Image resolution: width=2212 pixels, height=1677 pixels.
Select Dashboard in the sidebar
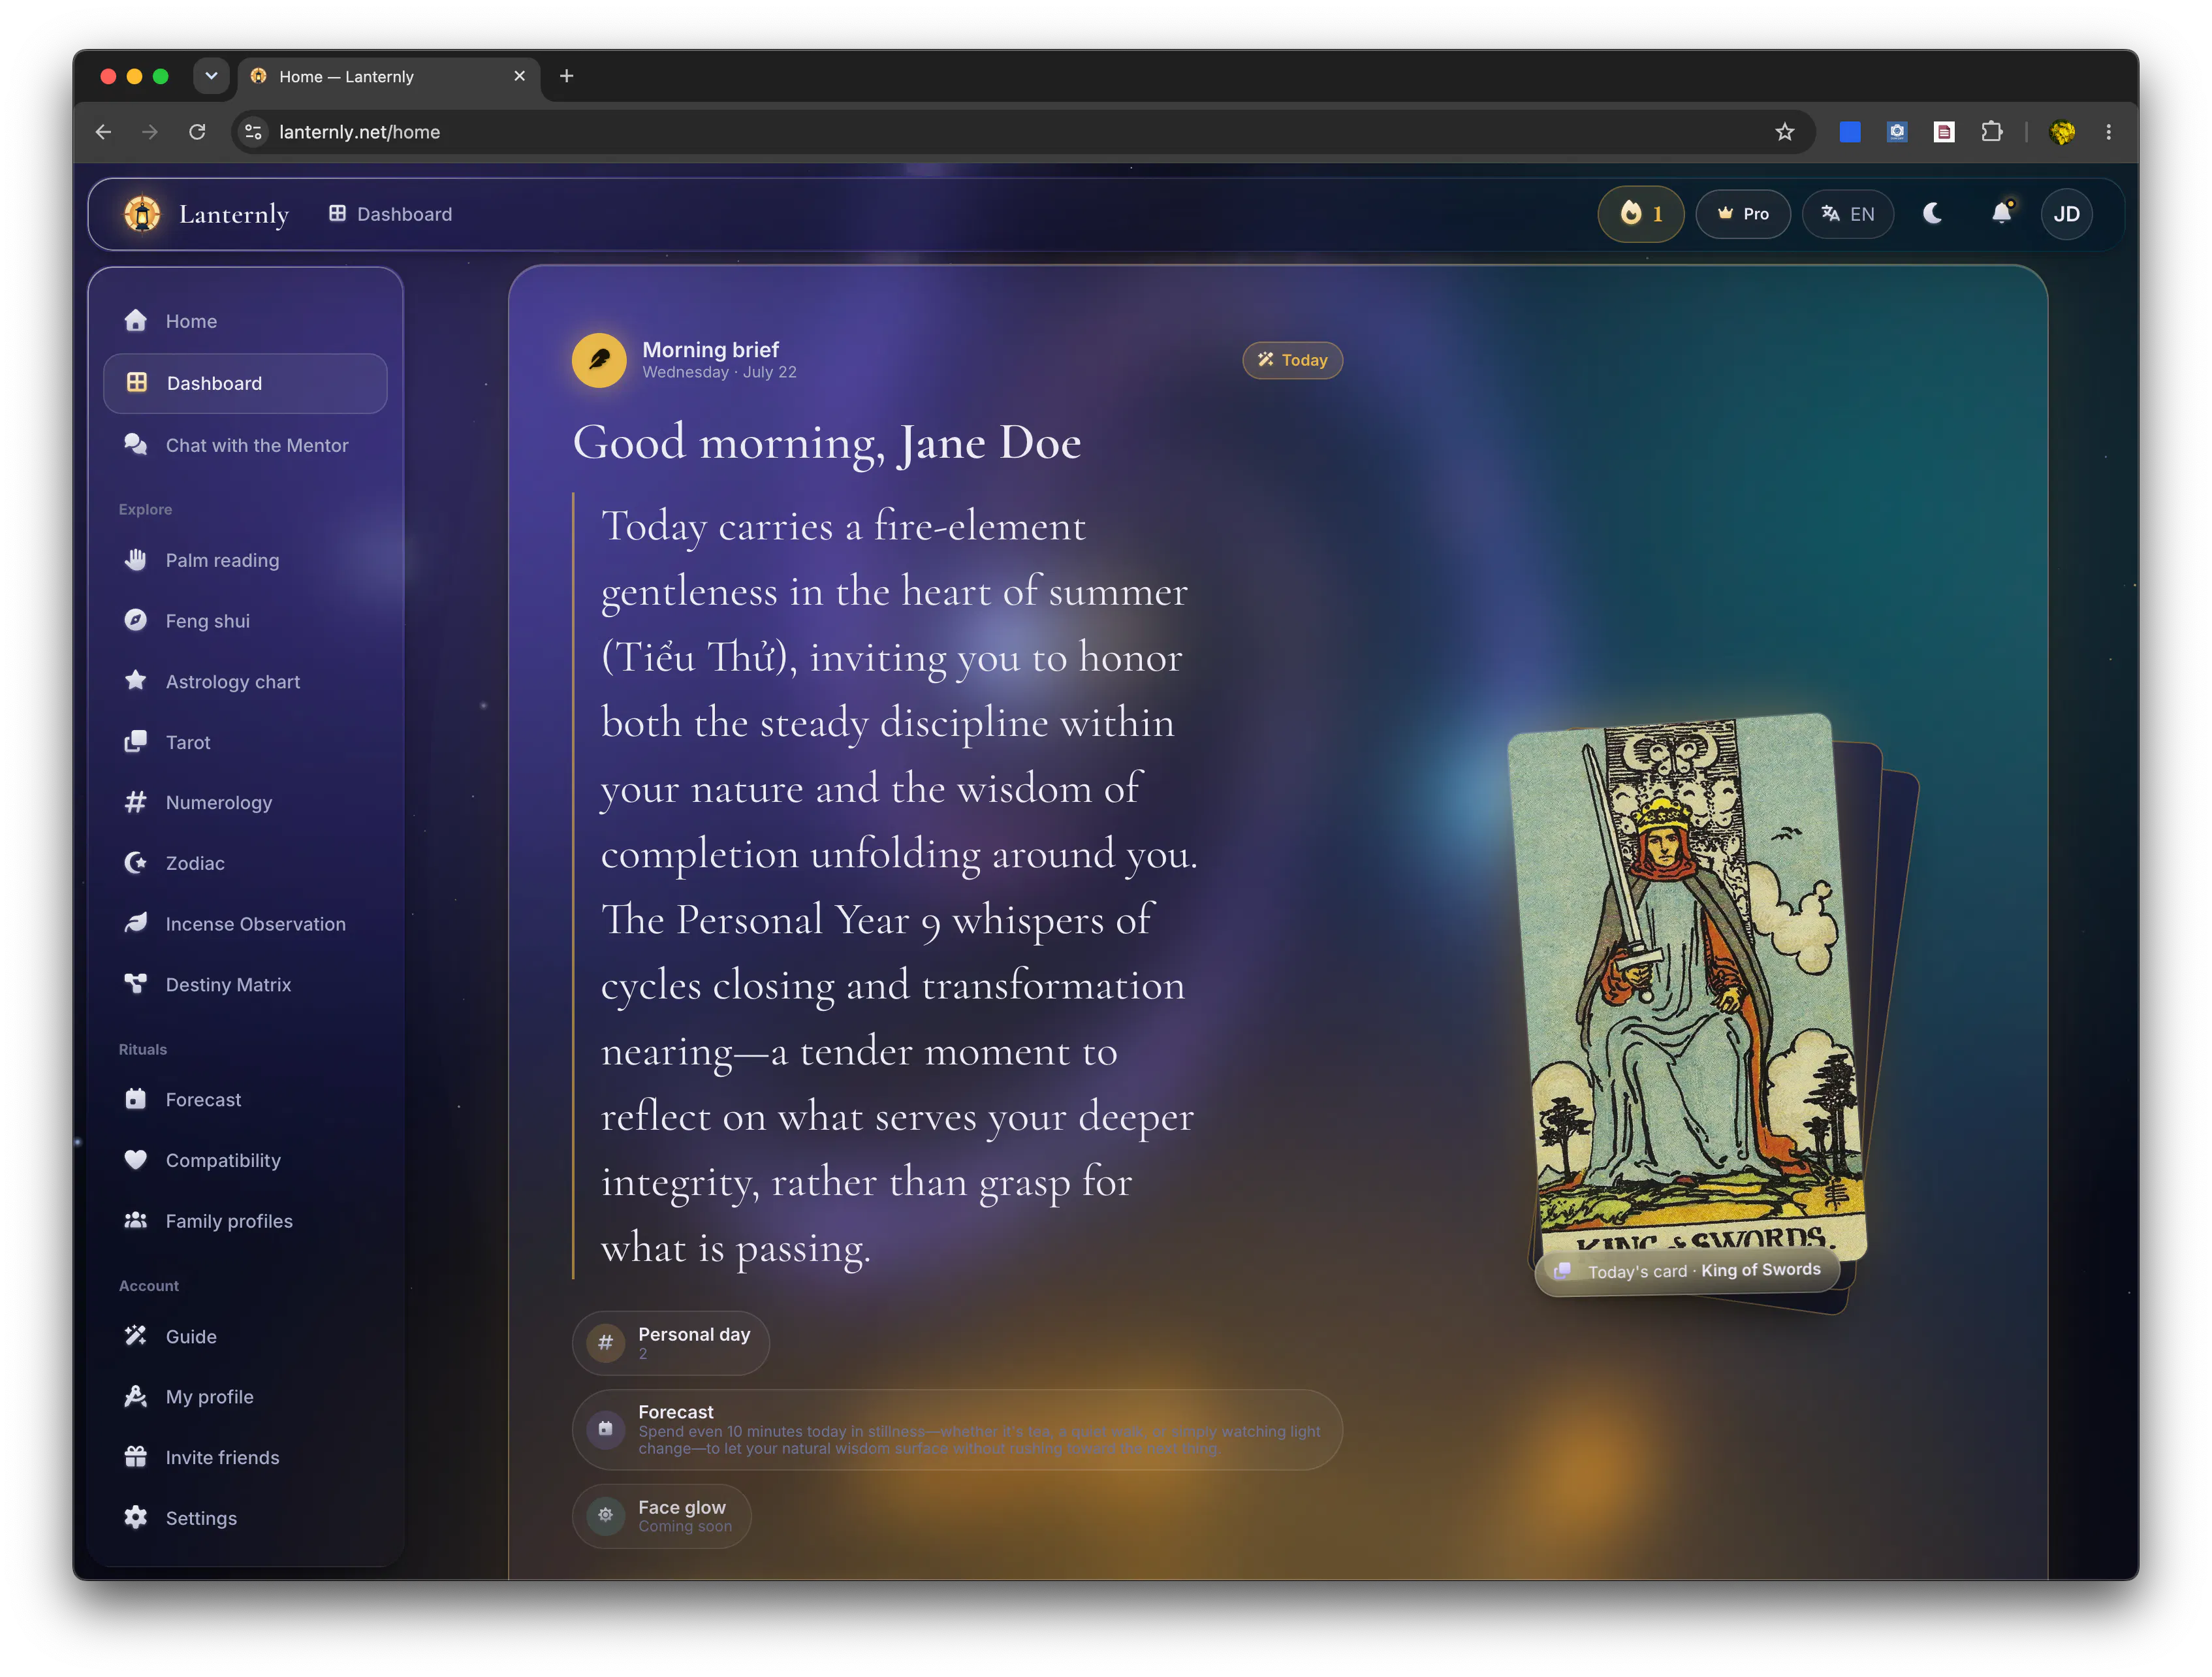coord(245,383)
